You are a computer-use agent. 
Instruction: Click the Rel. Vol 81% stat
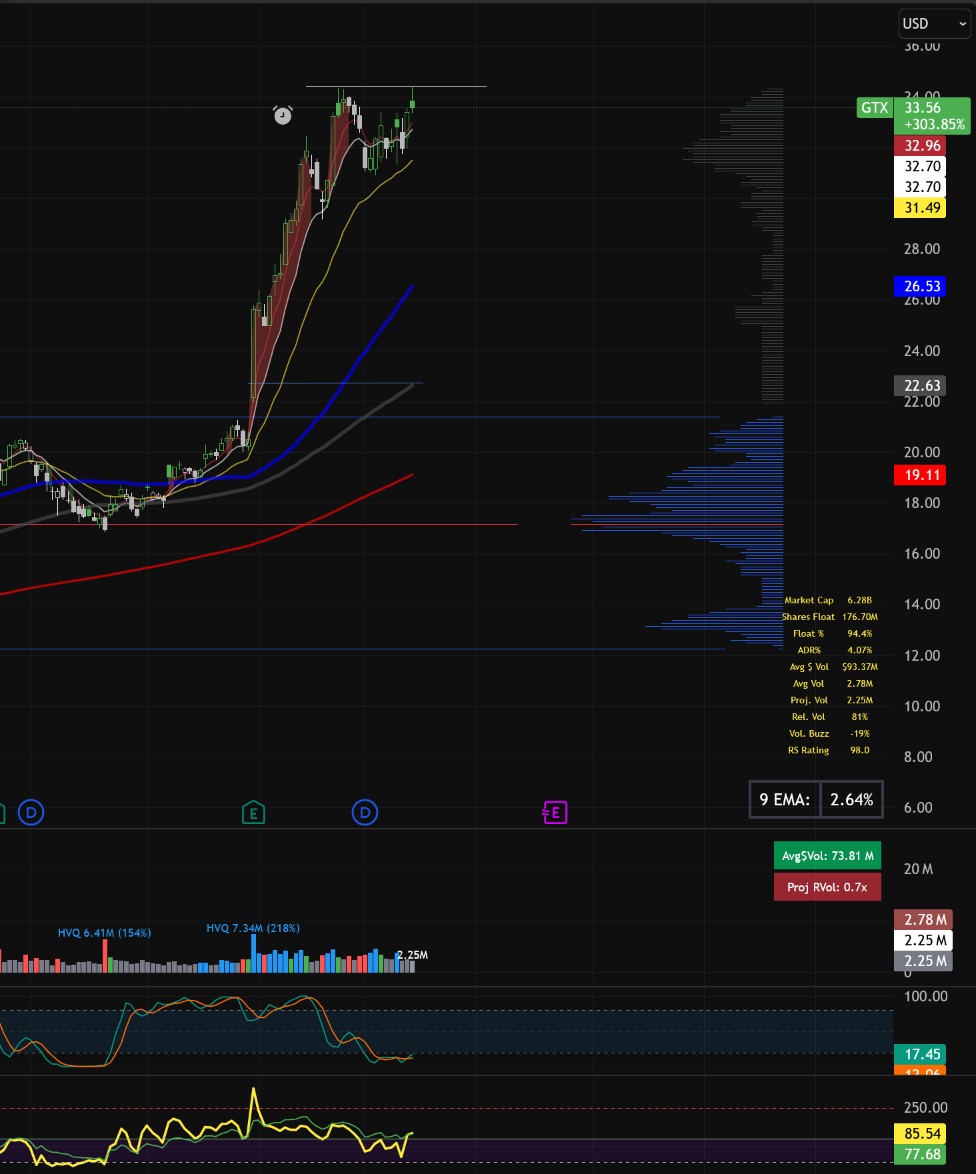830,717
